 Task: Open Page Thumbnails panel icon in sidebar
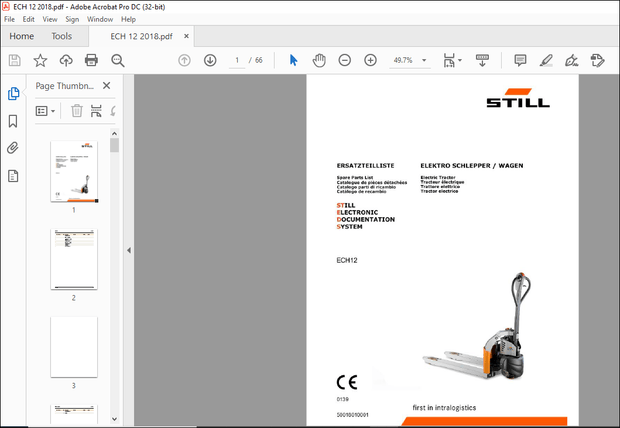(13, 93)
